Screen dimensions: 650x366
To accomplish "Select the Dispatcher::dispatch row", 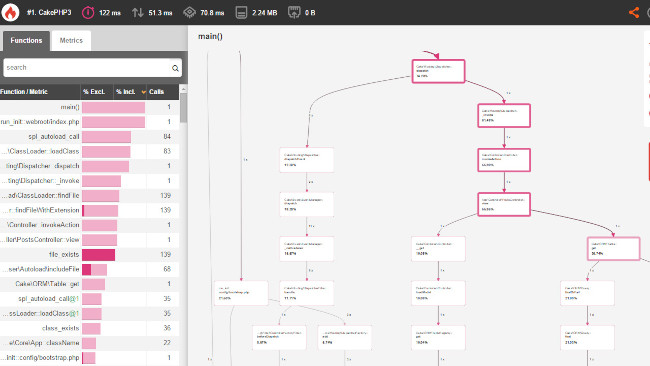I will [x=90, y=166].
